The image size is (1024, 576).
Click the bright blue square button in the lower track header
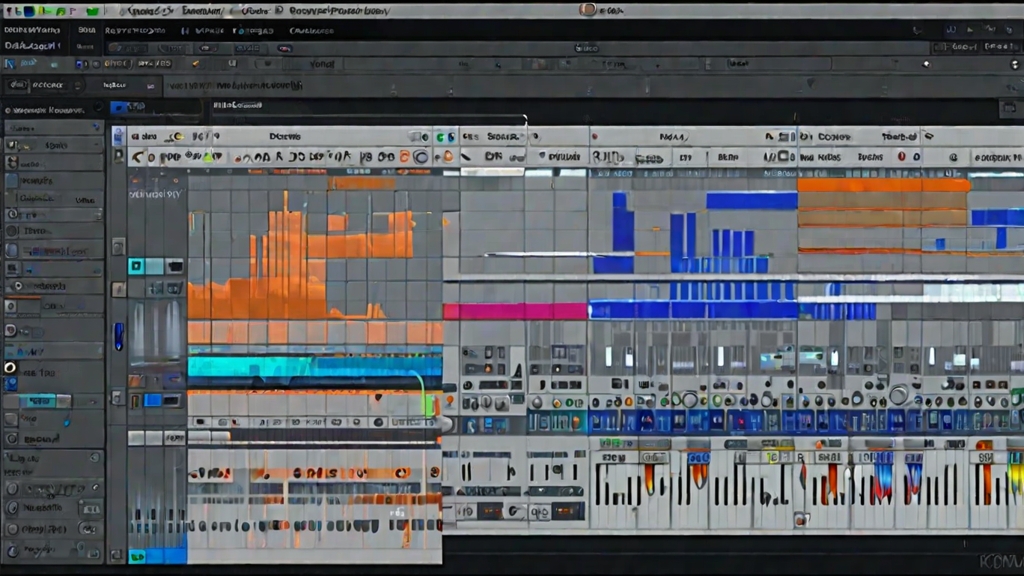pyautogui.click(x=153, y=400)
